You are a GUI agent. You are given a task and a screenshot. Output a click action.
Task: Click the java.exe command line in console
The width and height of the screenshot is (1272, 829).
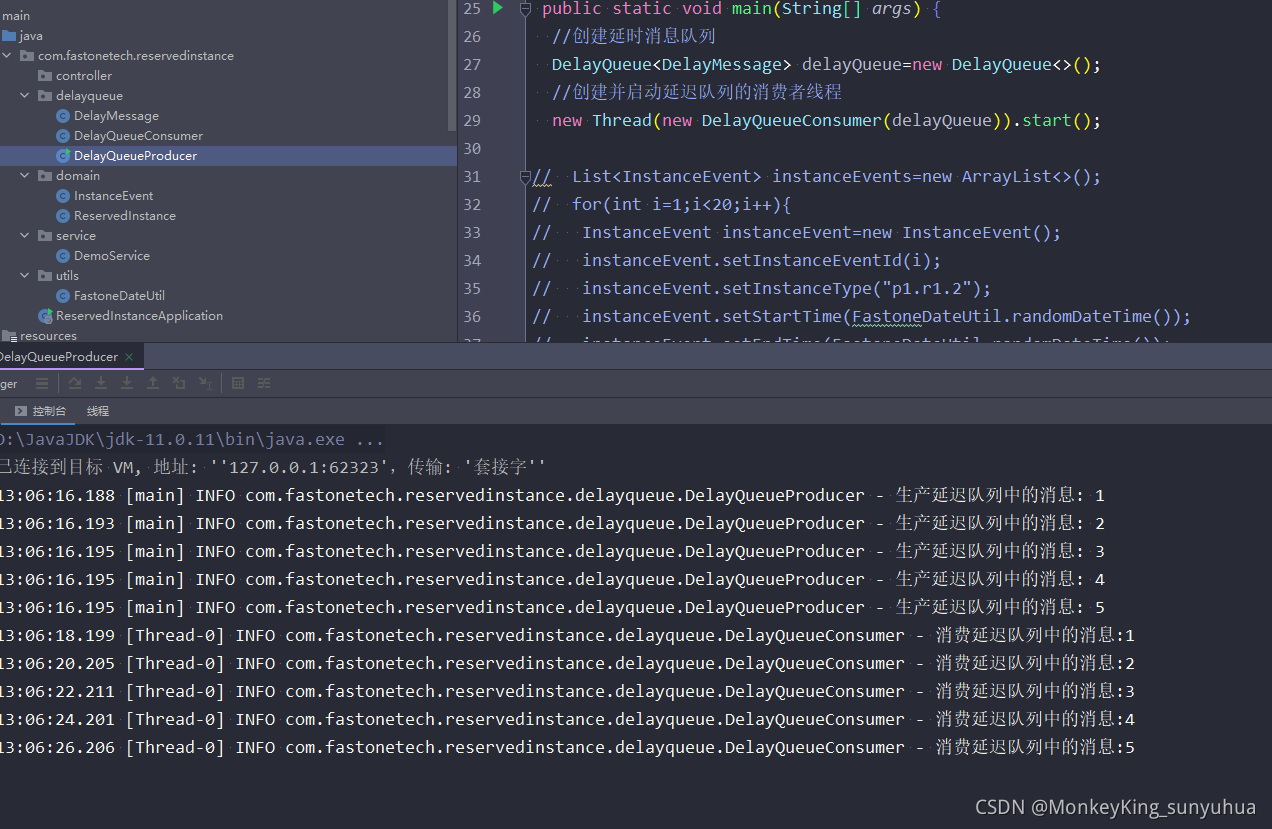coord(191,439)
